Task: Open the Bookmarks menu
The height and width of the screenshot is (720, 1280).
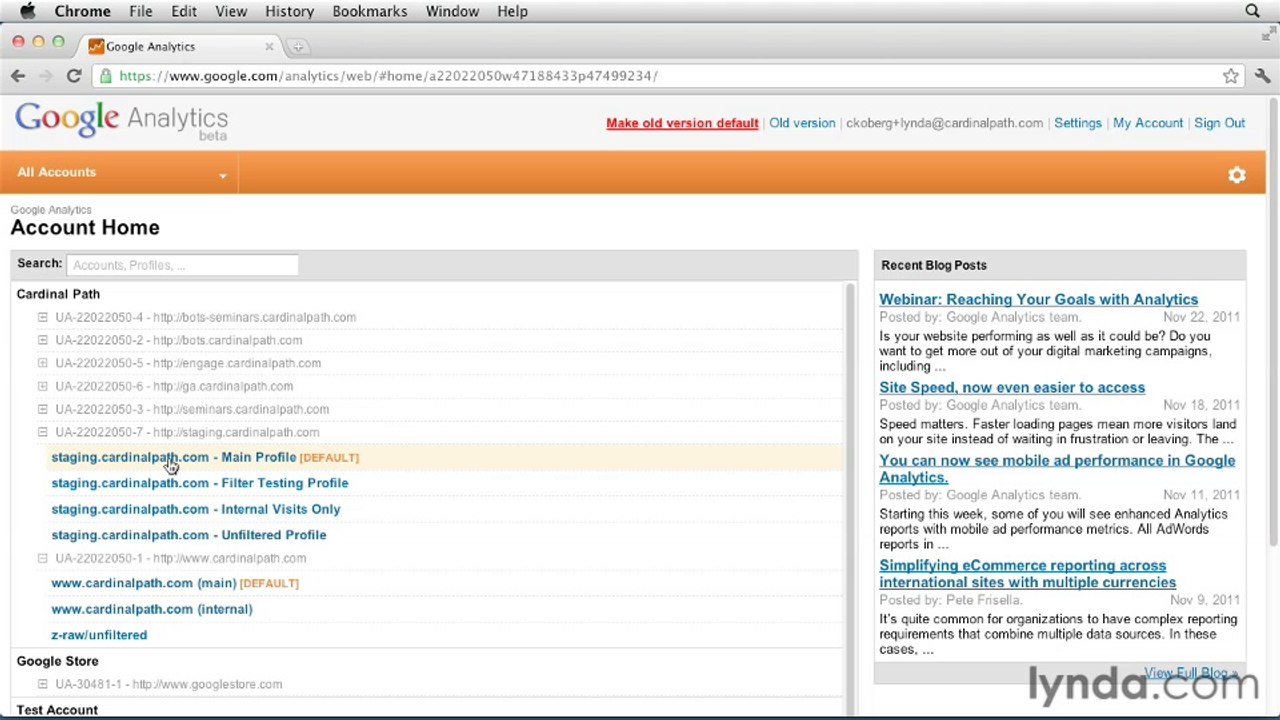Action: pyautogui.click(x=370, y=11)
